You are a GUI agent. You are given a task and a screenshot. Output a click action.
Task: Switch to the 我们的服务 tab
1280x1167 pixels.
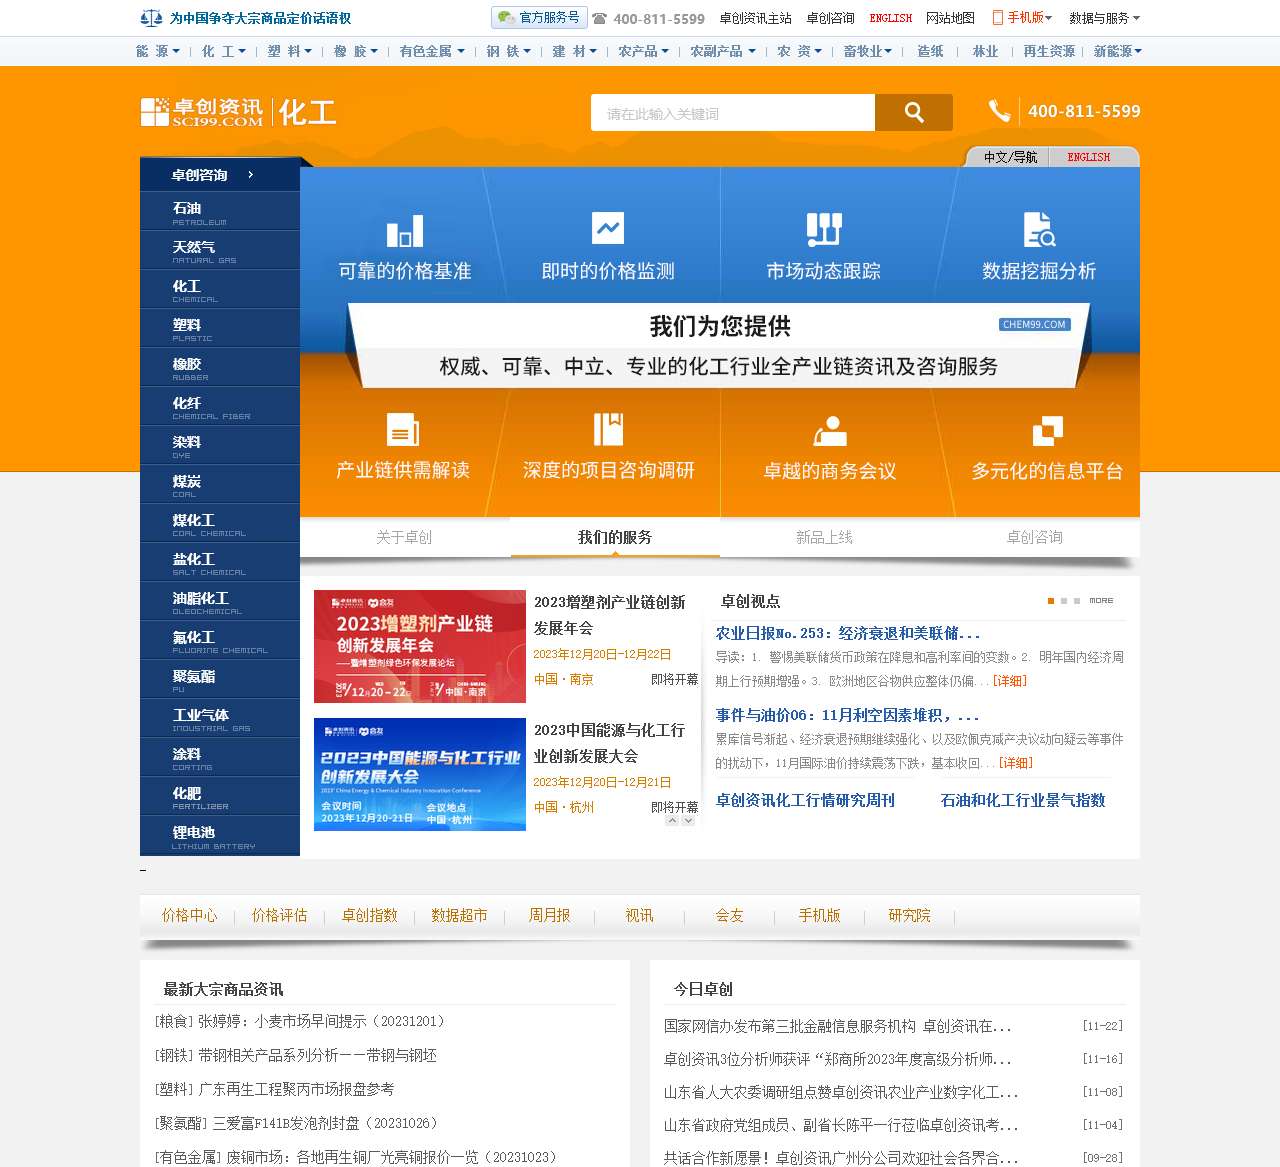coord(615,537)
